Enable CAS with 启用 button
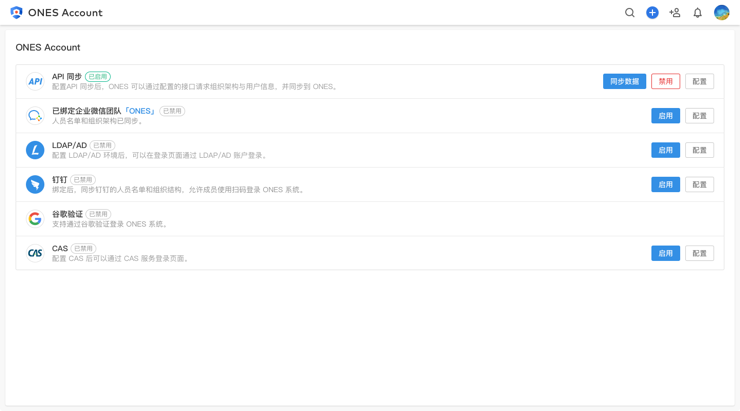Viewport: 740px width, 411px height. pos(665,253)
